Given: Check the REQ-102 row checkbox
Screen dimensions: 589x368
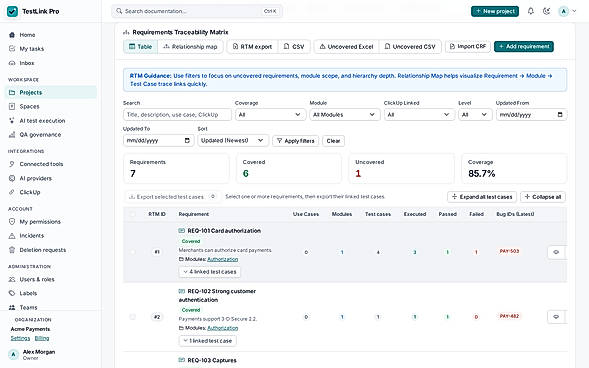Looking at the screenshot, I should [132, 317].
